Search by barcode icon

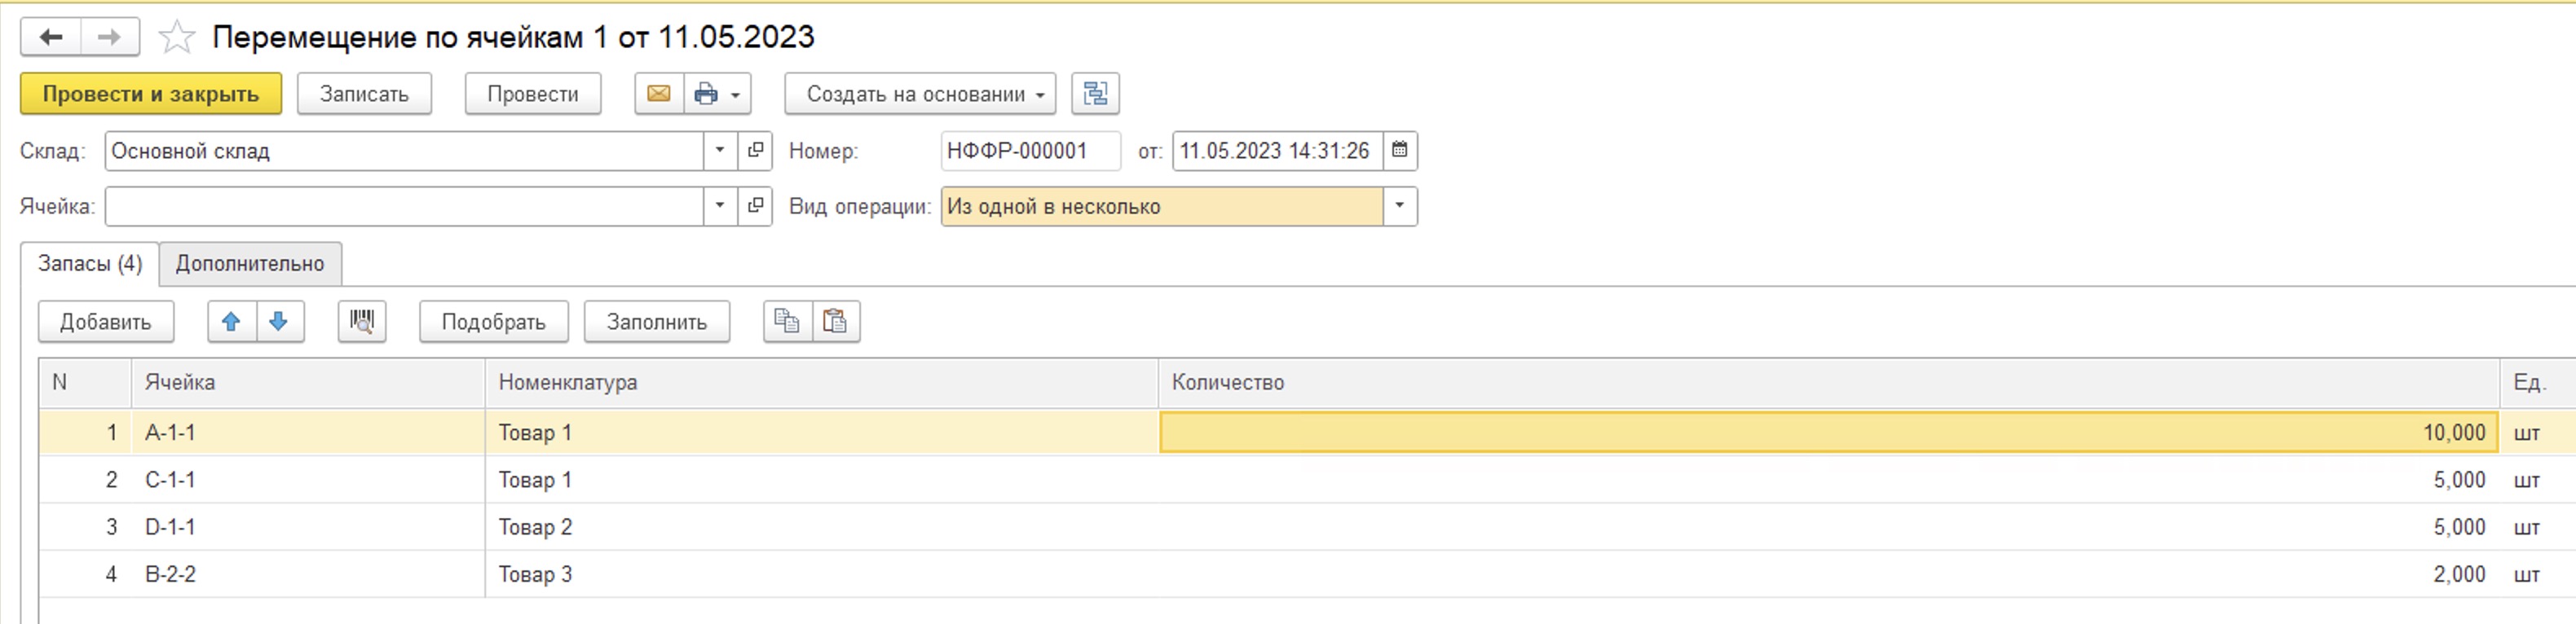coord(362,322)
